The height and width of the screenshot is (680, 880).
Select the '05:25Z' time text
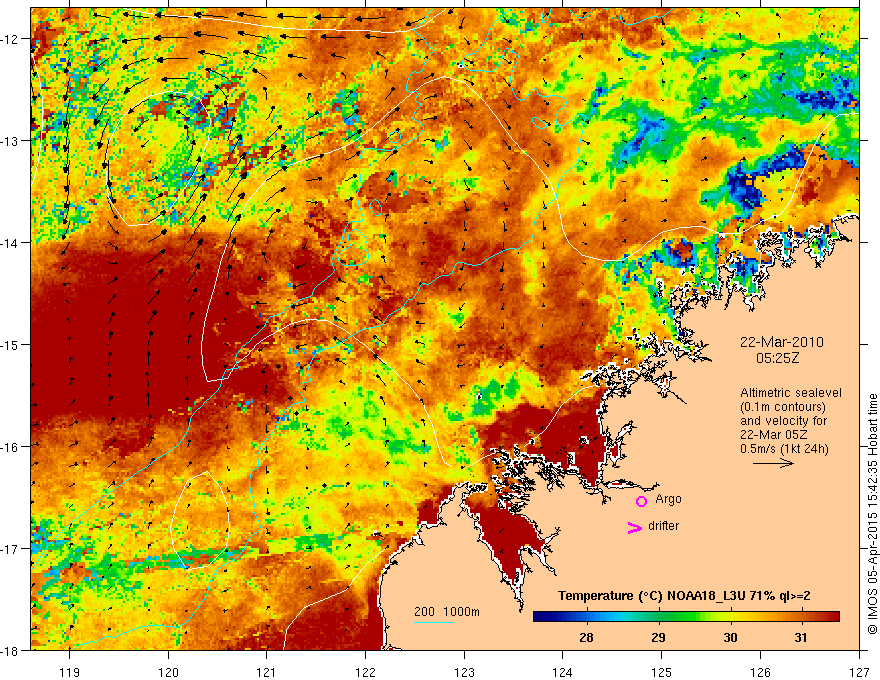pyautogui.click(x=777, y=358)
